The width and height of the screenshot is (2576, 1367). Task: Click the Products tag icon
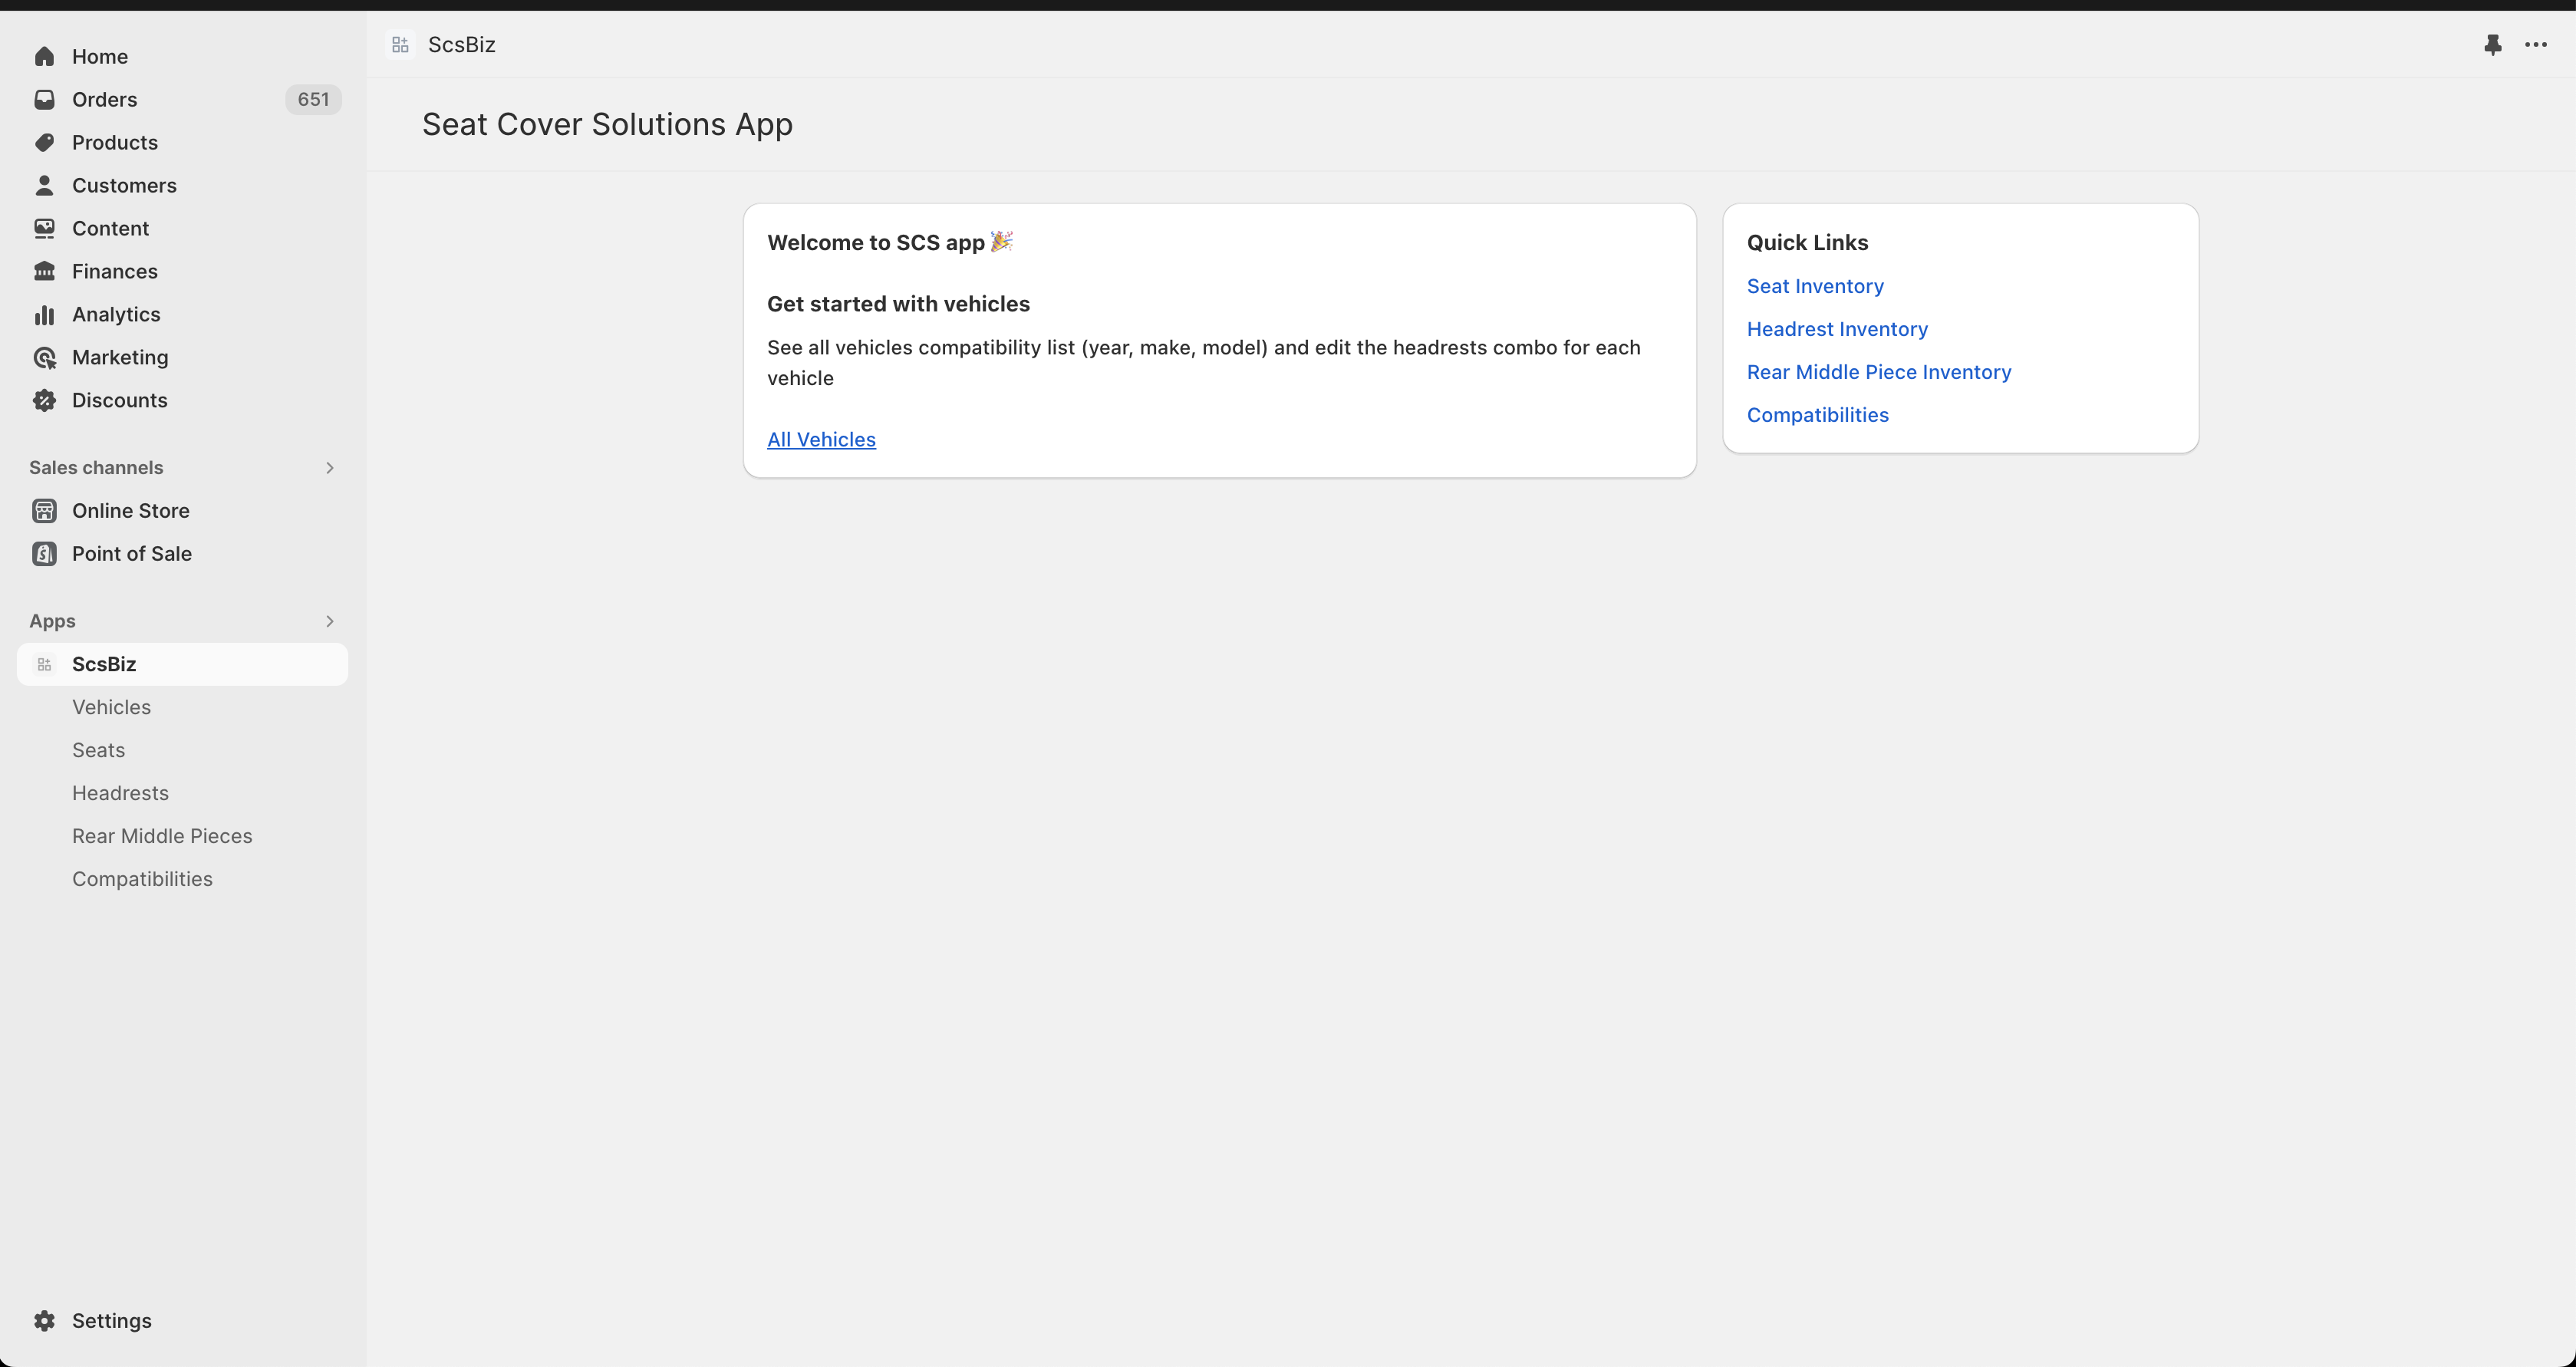[44, 143]
